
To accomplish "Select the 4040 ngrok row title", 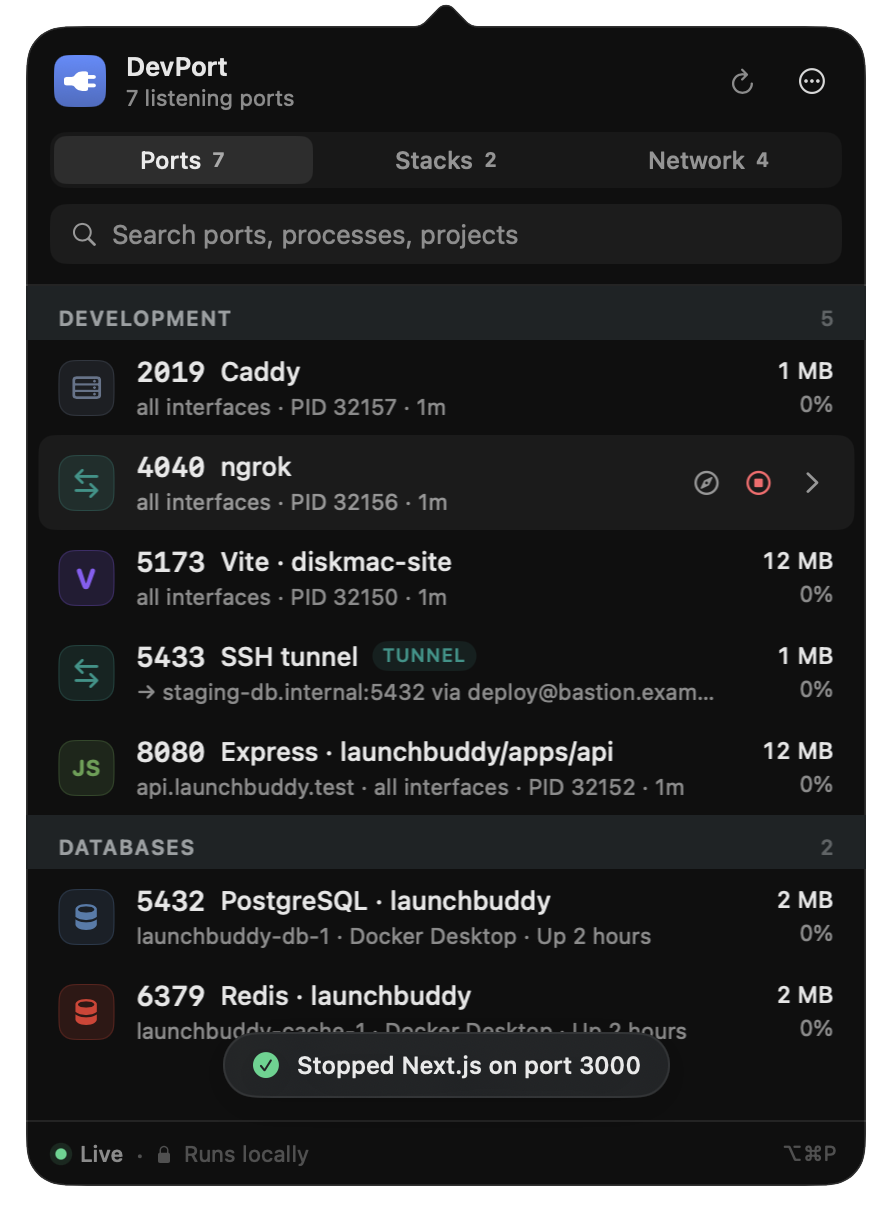I will [x=214, y=467].
